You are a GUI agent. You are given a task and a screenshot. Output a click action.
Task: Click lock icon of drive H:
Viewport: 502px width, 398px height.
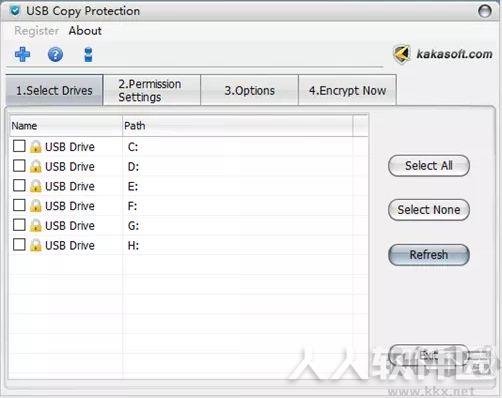[x=36, y=245]
